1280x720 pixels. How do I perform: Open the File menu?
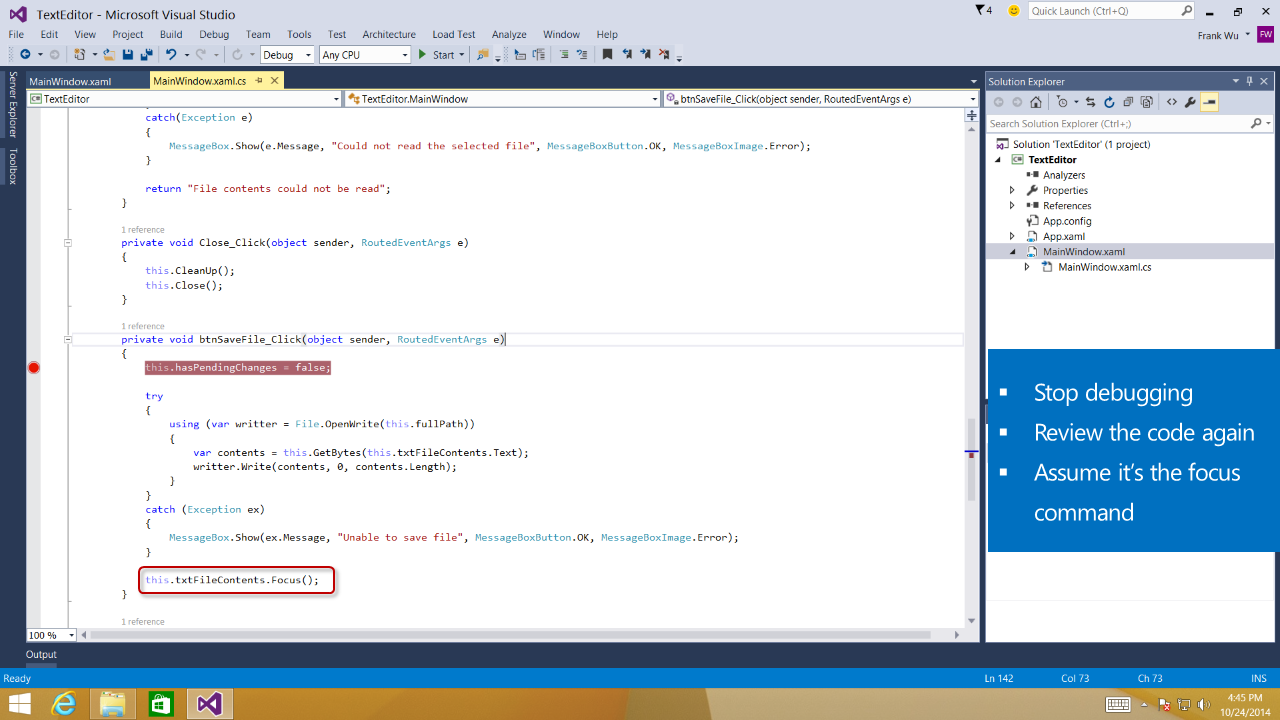click(16, 34)
